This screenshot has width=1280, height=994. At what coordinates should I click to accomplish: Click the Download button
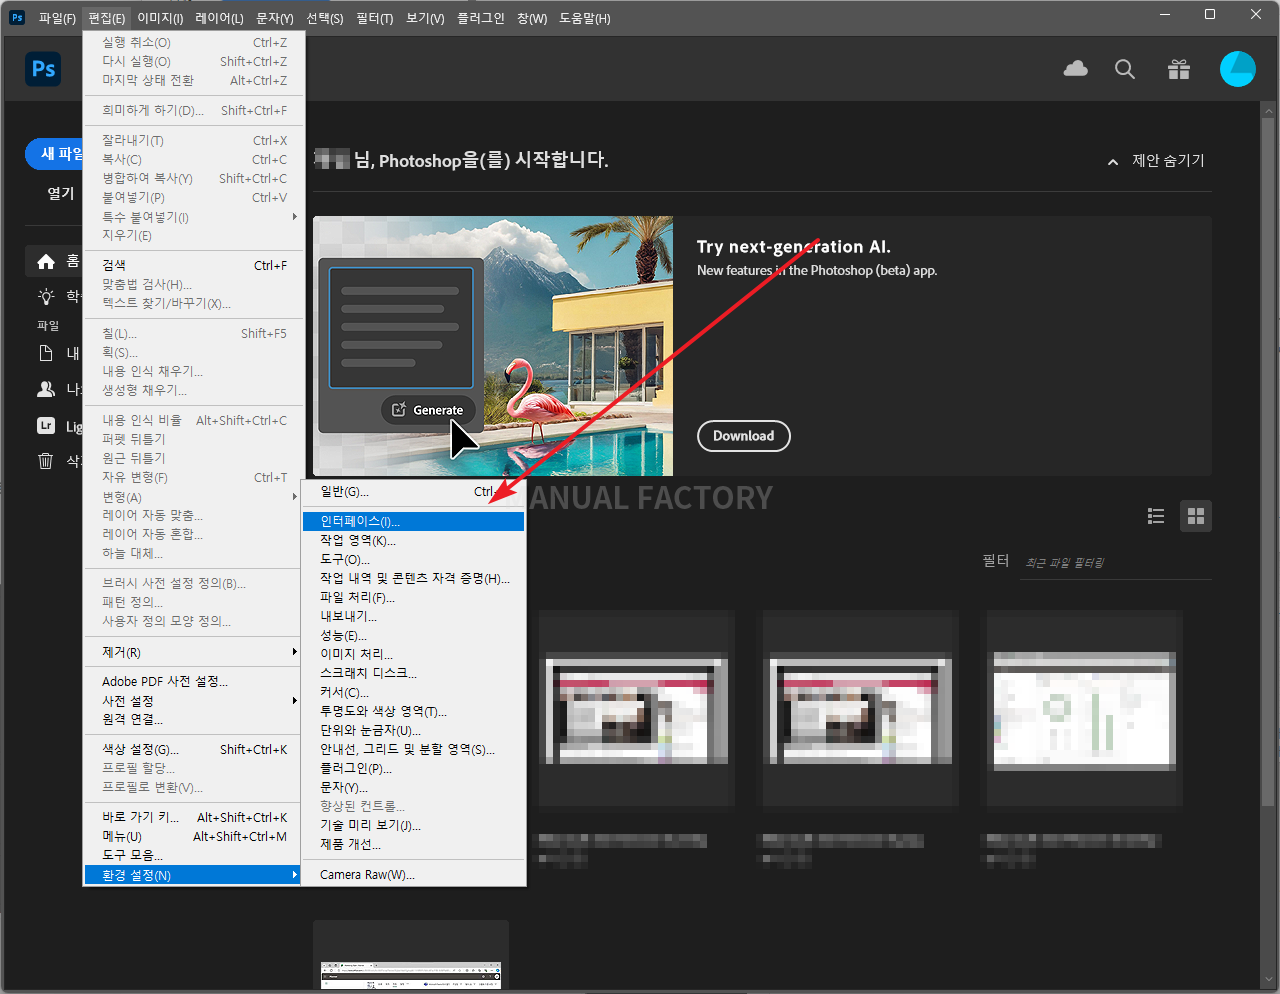click(x=743, y=436)
